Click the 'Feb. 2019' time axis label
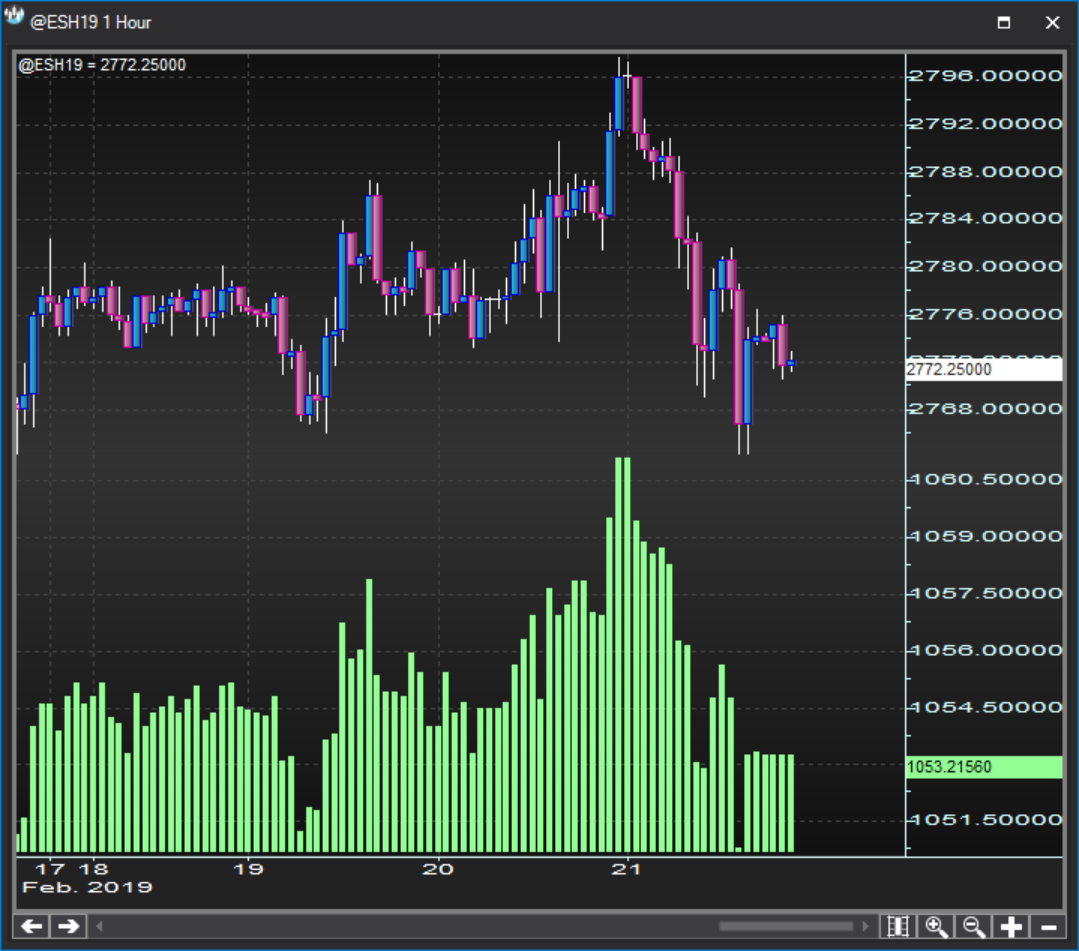Image resolution: width=1079 pixels, height=951 pixels. point(87,888)
